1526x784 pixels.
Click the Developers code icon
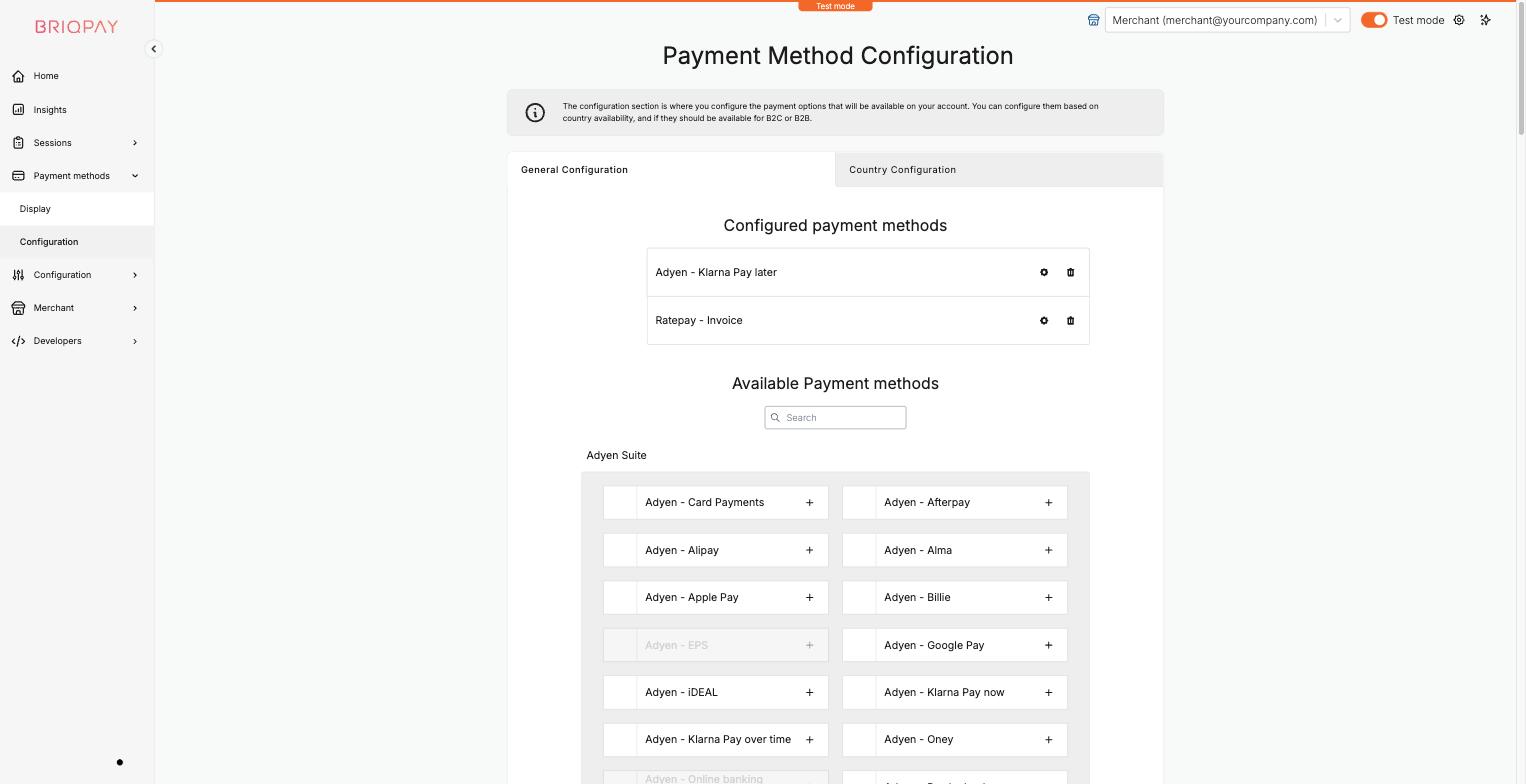pyautogui.click(x=18, y=341)
